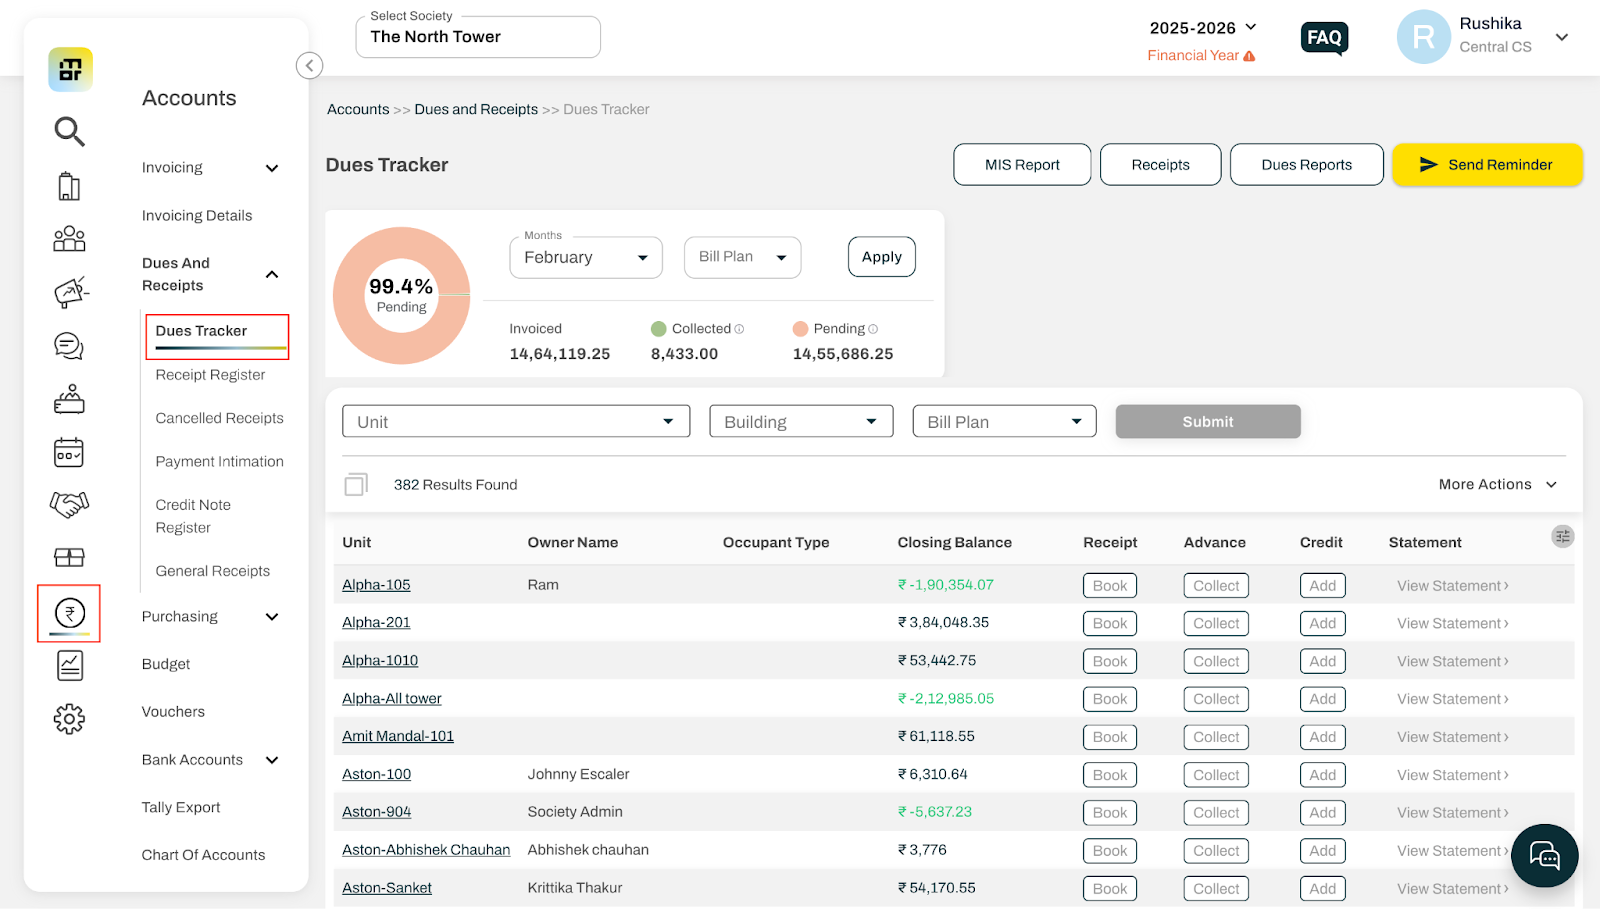Image resolution: width=1600 pixels, height=909 pixels.
Task: Open General Receipts menu item
Action: tap(212, 571)
